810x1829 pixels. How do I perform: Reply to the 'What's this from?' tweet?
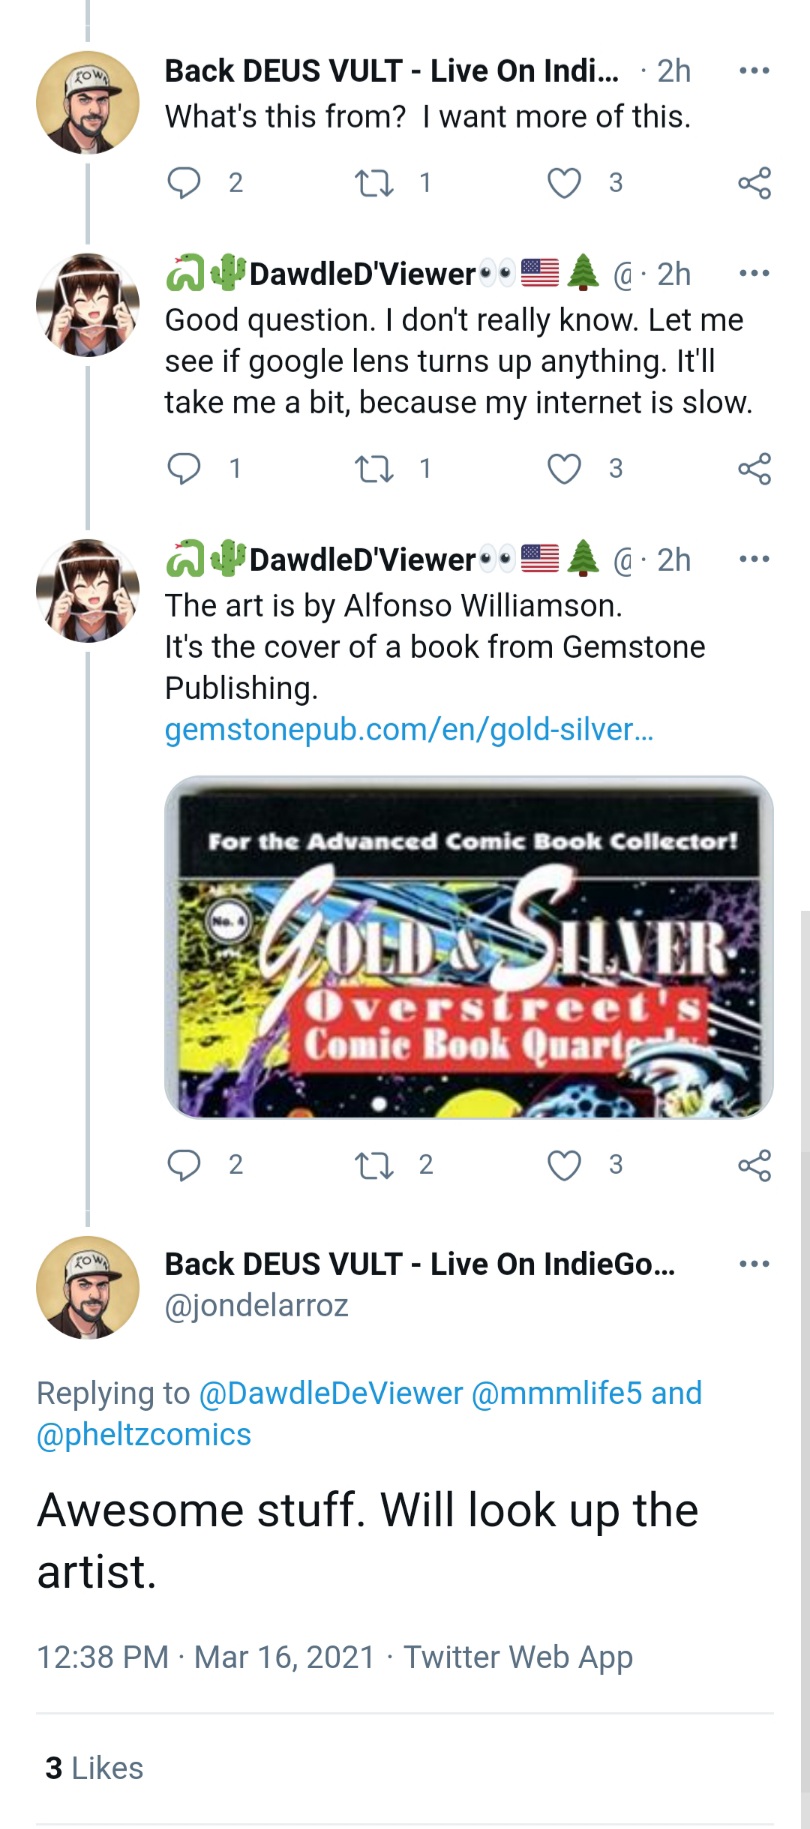pos(184,183)
